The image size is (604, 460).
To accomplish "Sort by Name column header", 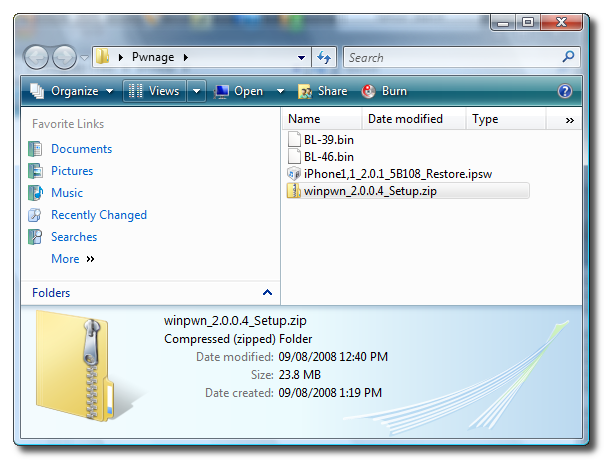I will pos(322,119).
